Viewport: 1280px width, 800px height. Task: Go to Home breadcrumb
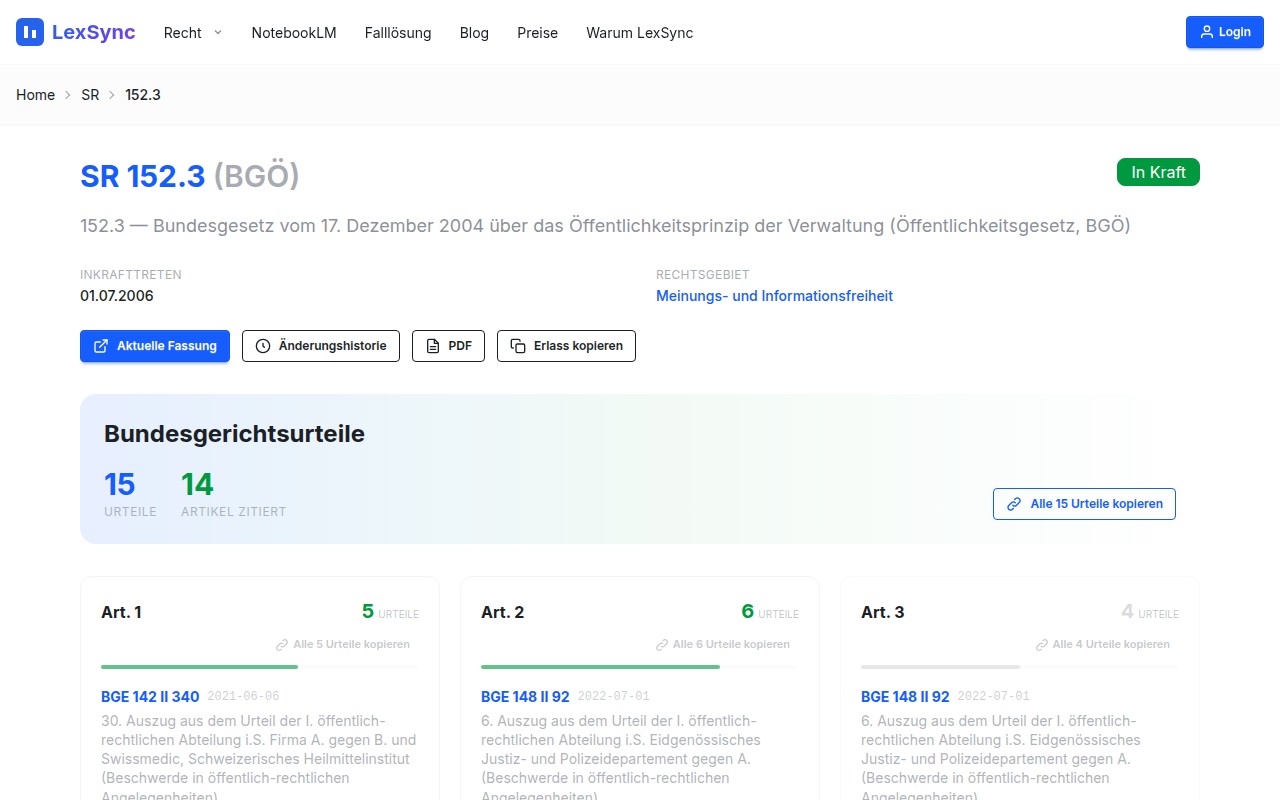[35, 95]
